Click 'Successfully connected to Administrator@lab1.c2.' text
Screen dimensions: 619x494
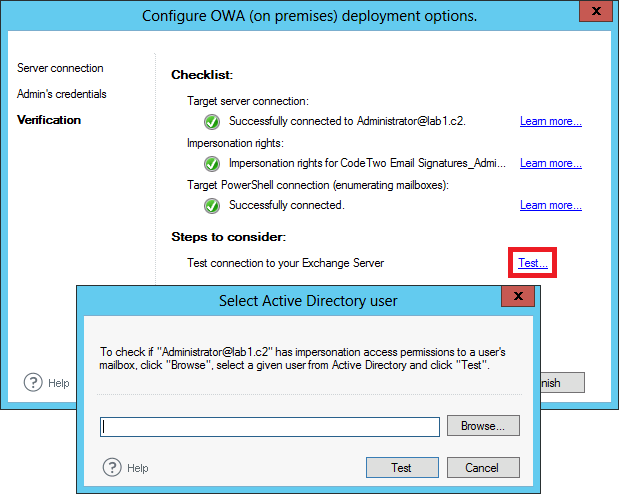[x=347, y=121]
